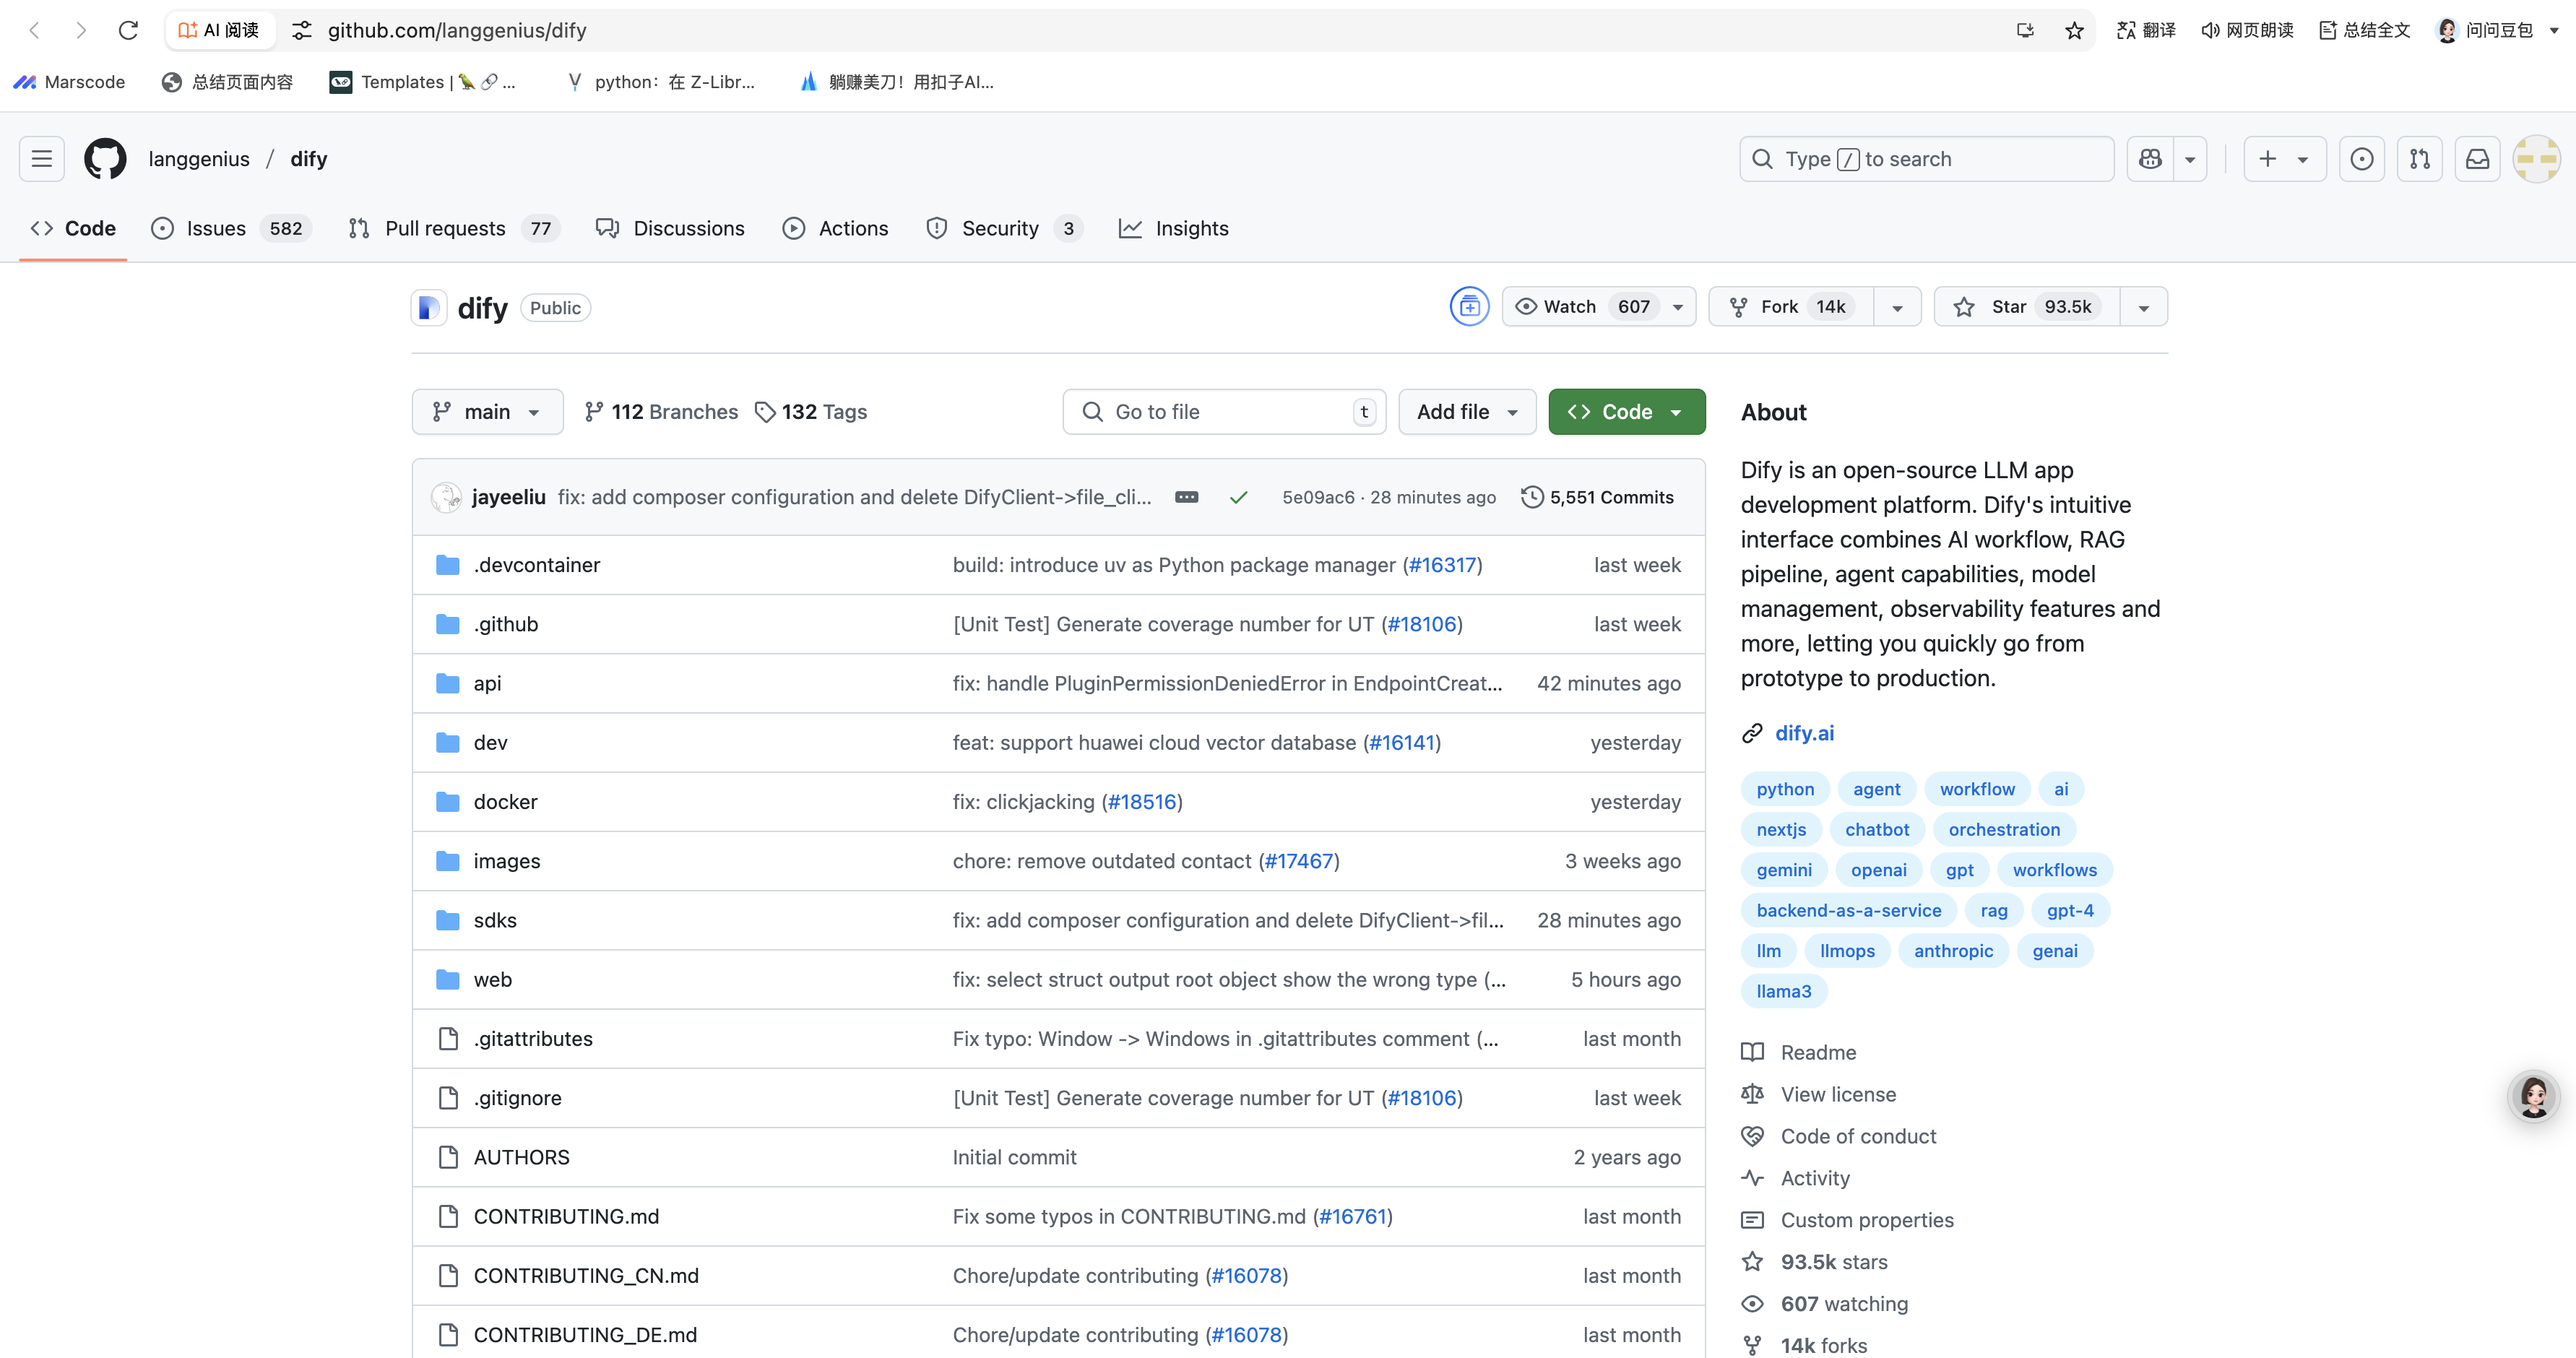Open the GitHub homepage logo
The image size is (2576, 1358).
(x=105, y=159)
